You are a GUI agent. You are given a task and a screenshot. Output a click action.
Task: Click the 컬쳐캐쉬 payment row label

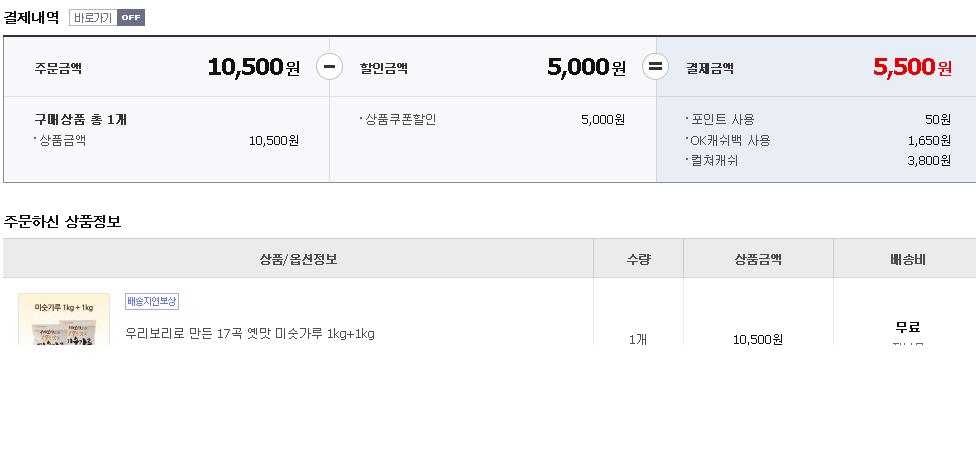tap(714, 160)
